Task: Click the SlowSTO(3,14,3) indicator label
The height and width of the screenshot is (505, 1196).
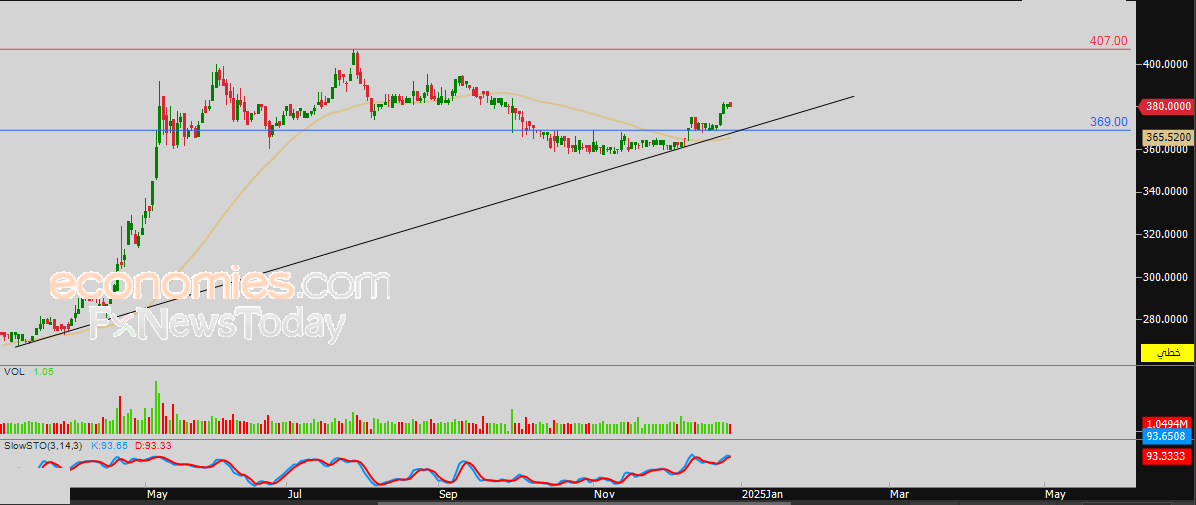Action: (x=43, y=444)
